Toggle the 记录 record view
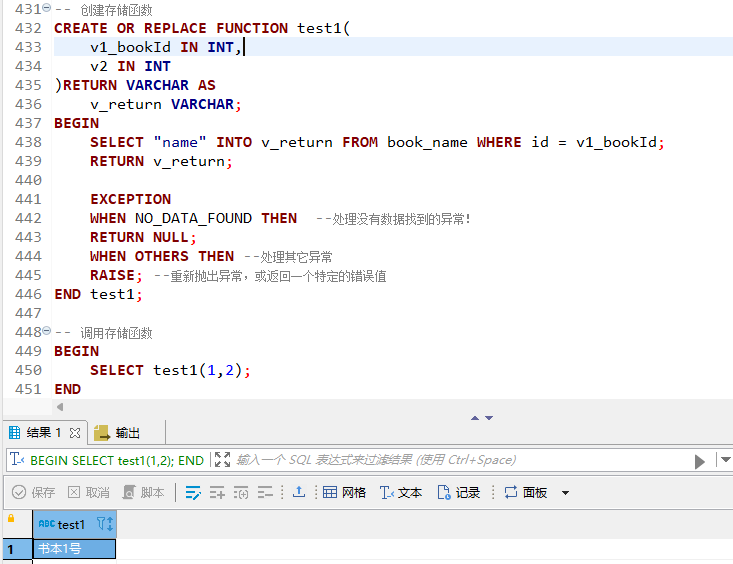Image resolution: width=733 pixels, height=564 pixels. [x=459, y=492]
